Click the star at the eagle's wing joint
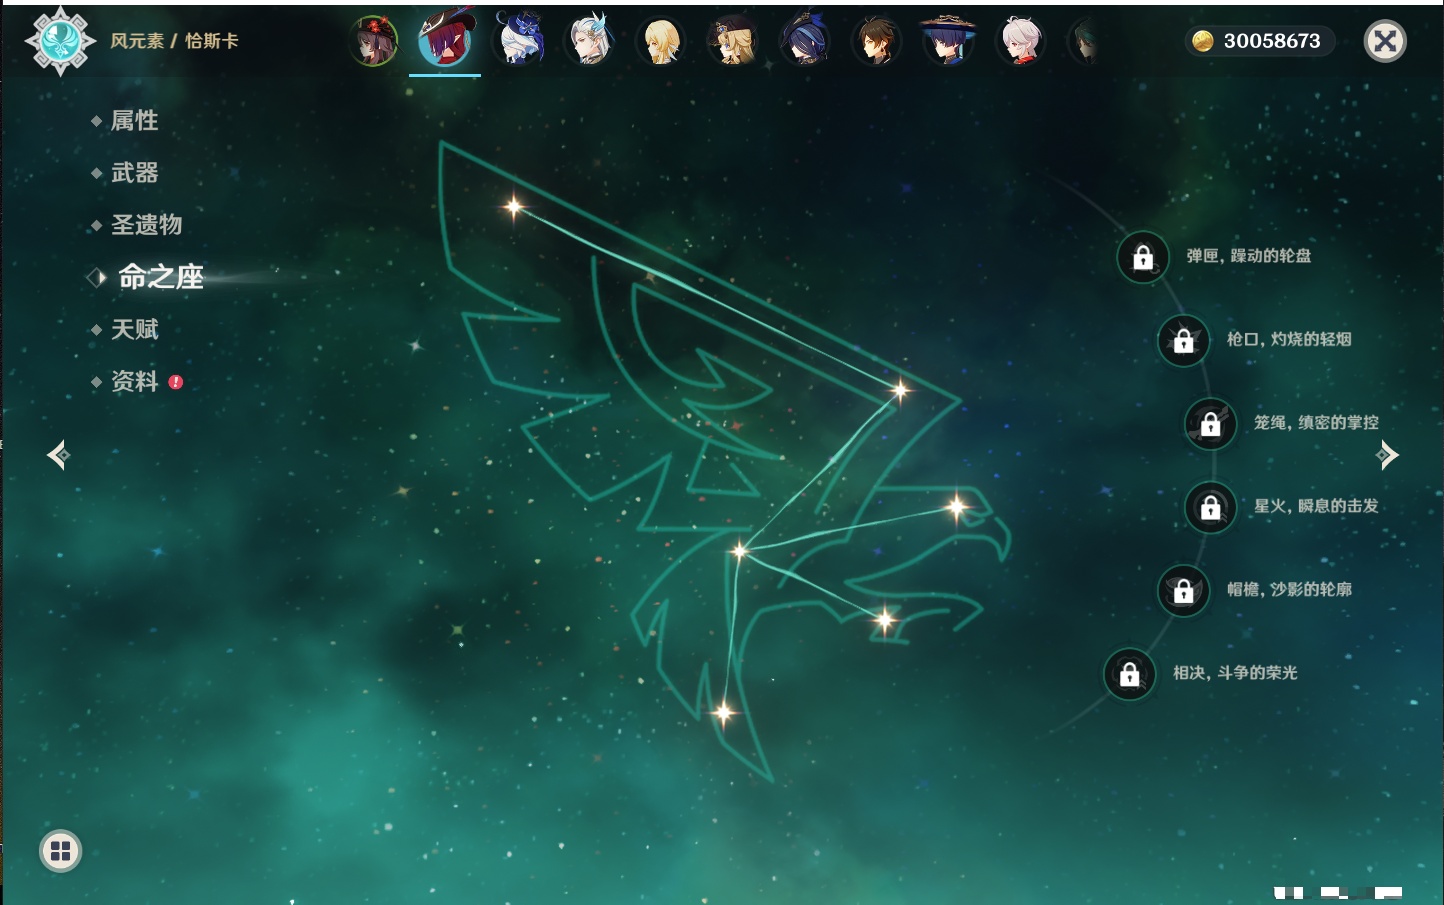 point(900,390)
